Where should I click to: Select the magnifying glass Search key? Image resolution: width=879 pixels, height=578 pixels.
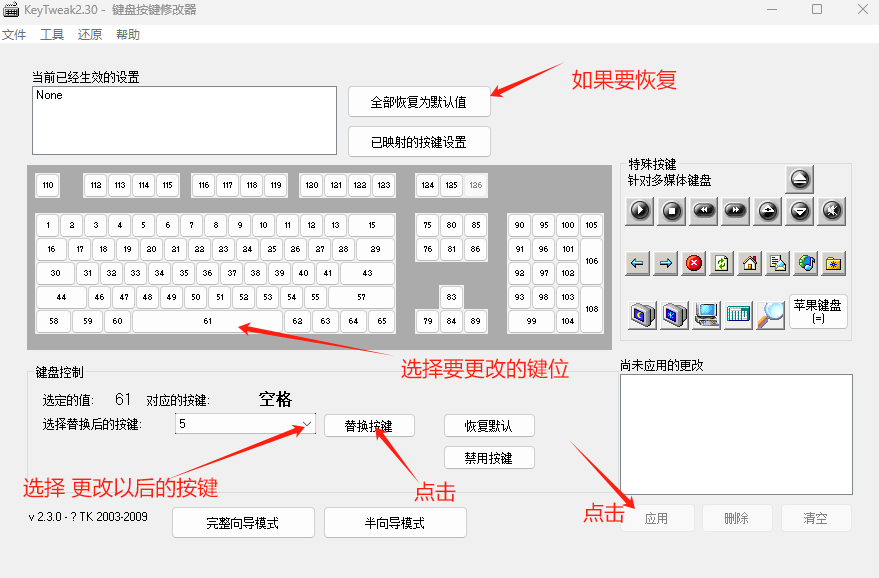[770, 314]
